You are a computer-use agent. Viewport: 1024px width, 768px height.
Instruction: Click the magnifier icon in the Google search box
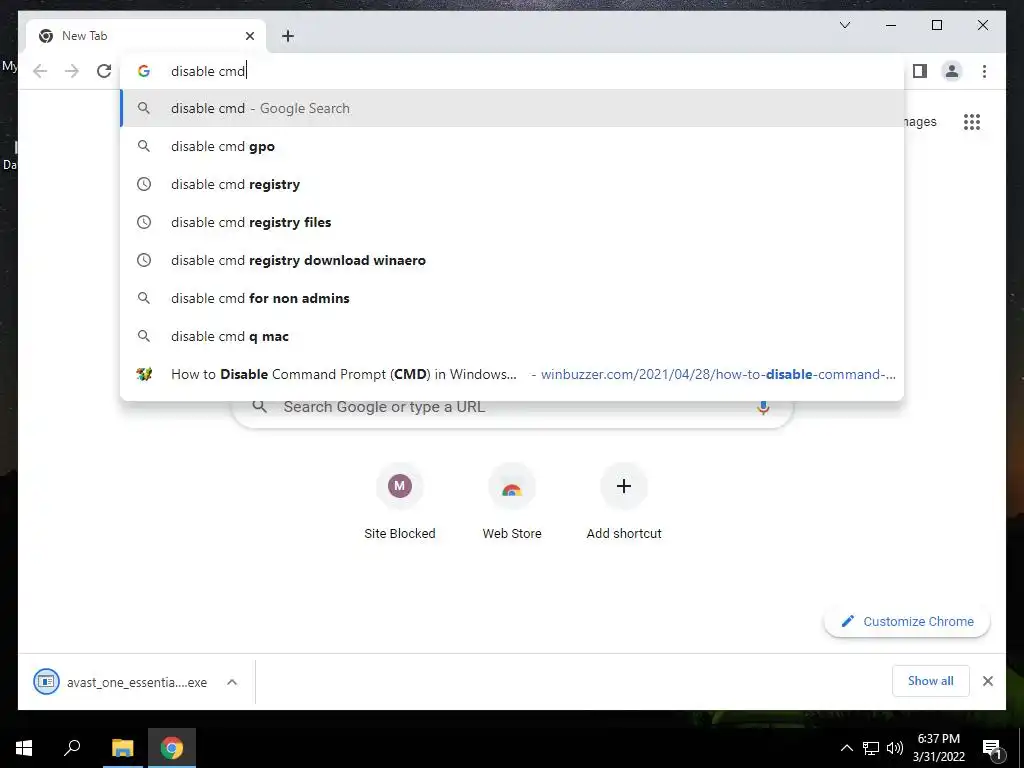tap(259, 407)
